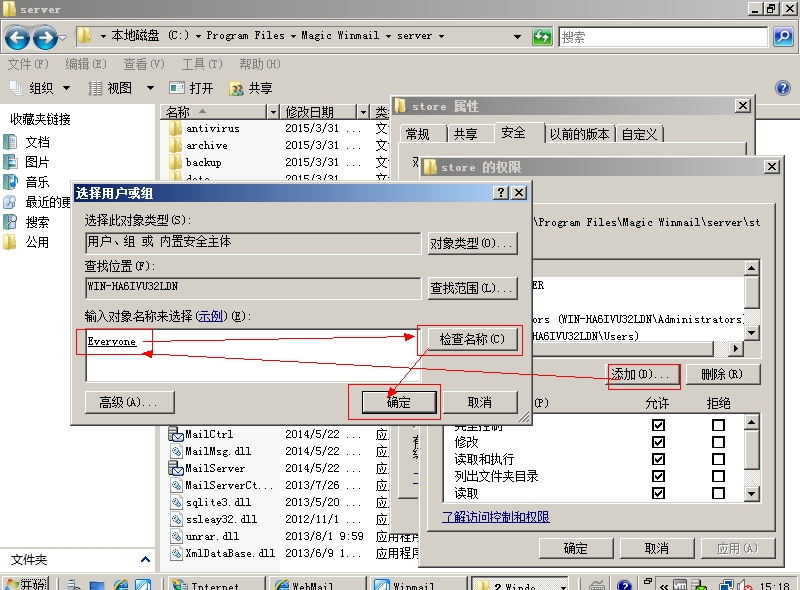Toggle Deny checkbox for 列出文件夹目录
This screenshot has width=800, height=590.
pos(718,476)
